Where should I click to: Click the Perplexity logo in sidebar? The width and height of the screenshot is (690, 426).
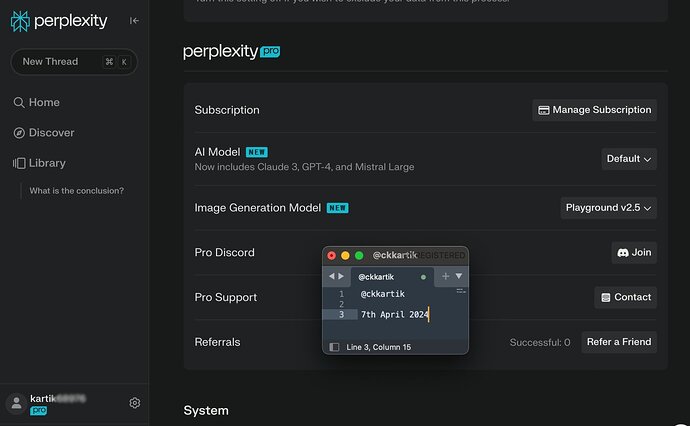click(x=59, y=21)
